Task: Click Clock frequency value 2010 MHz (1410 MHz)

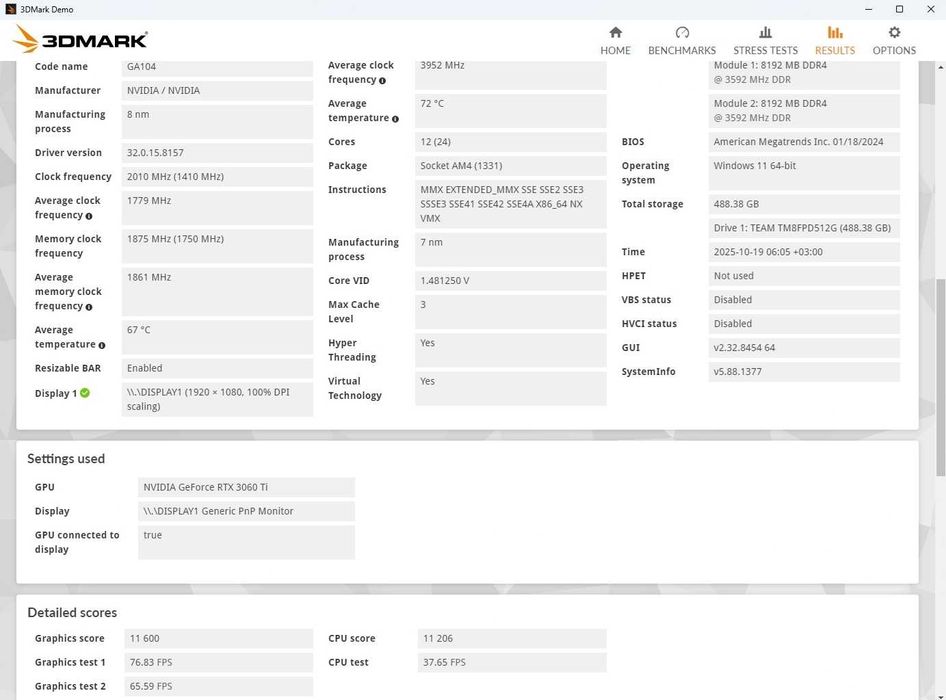Action: click(217, 177)
